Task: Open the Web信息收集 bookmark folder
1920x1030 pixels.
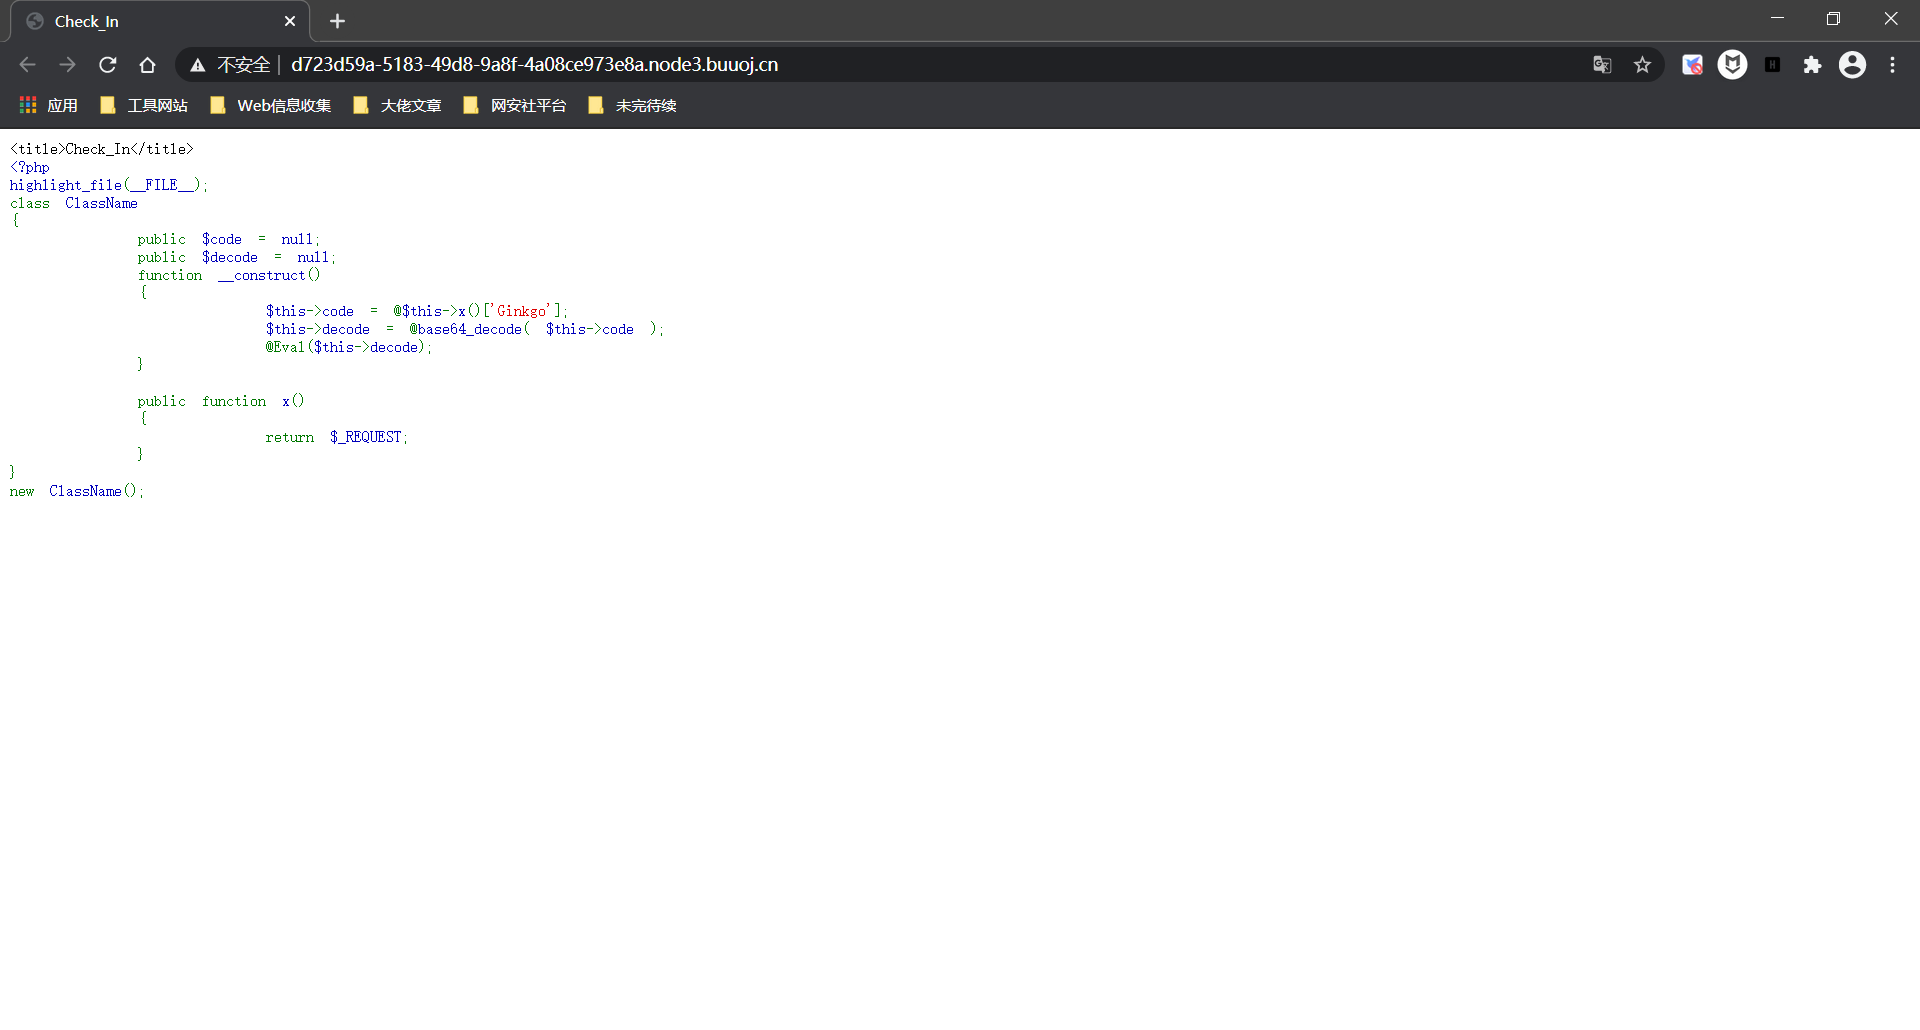Action: [270, 105]
